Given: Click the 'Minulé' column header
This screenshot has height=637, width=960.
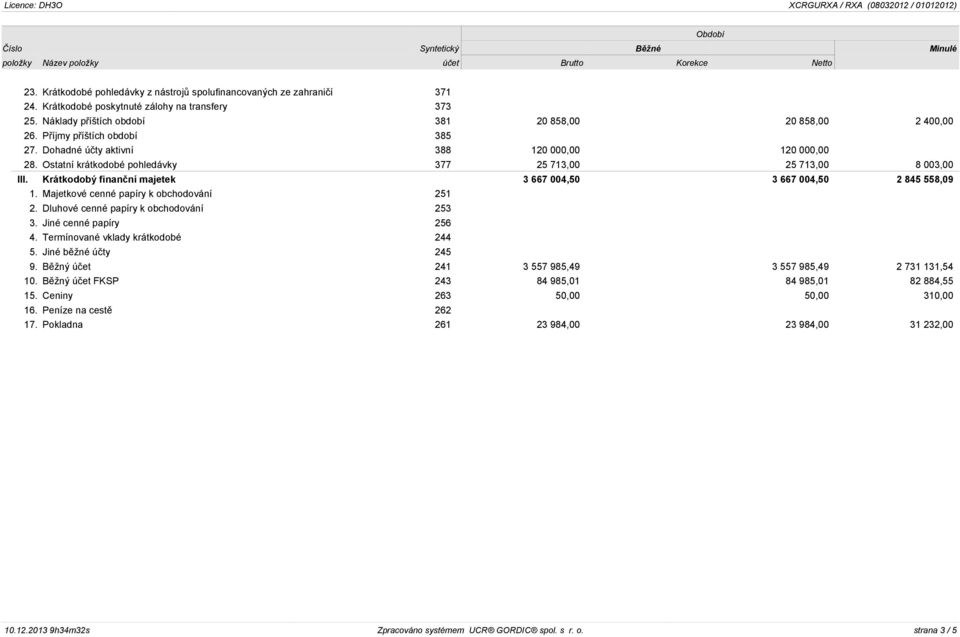Looking at the screenshot, I should (943, 48).
